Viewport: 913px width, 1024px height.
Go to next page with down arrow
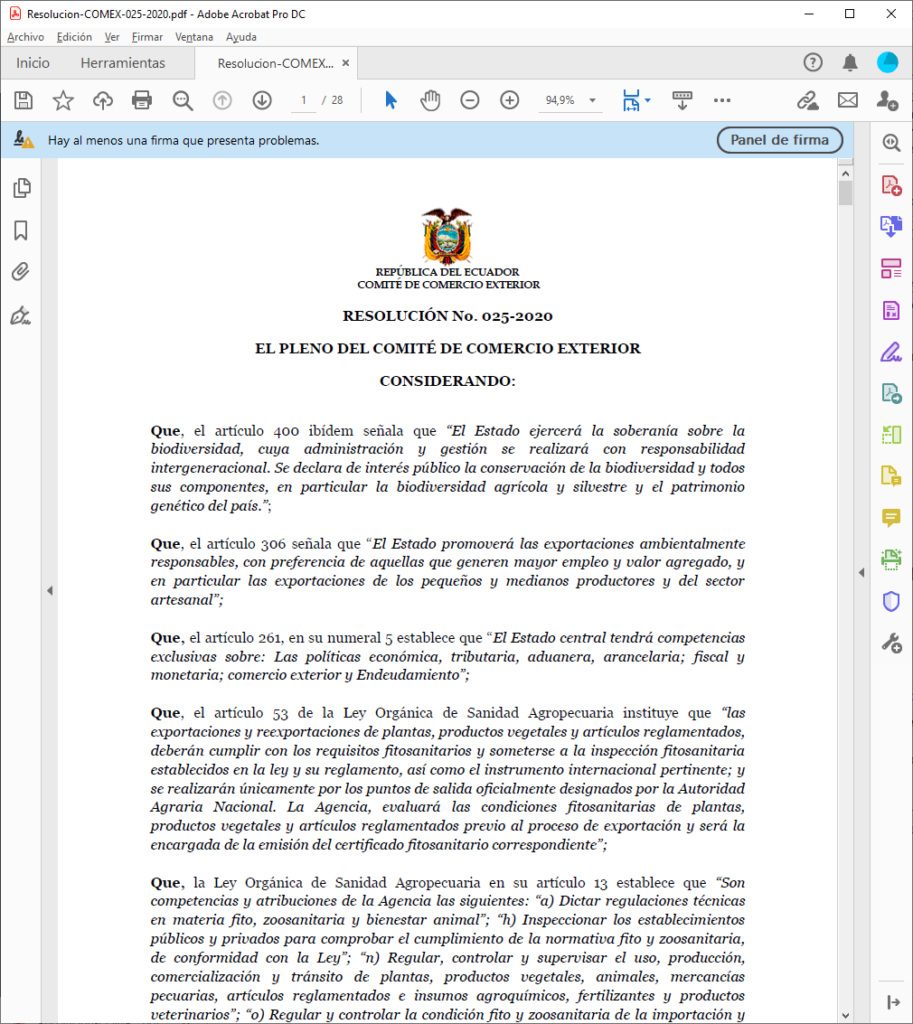coord(262,100)
